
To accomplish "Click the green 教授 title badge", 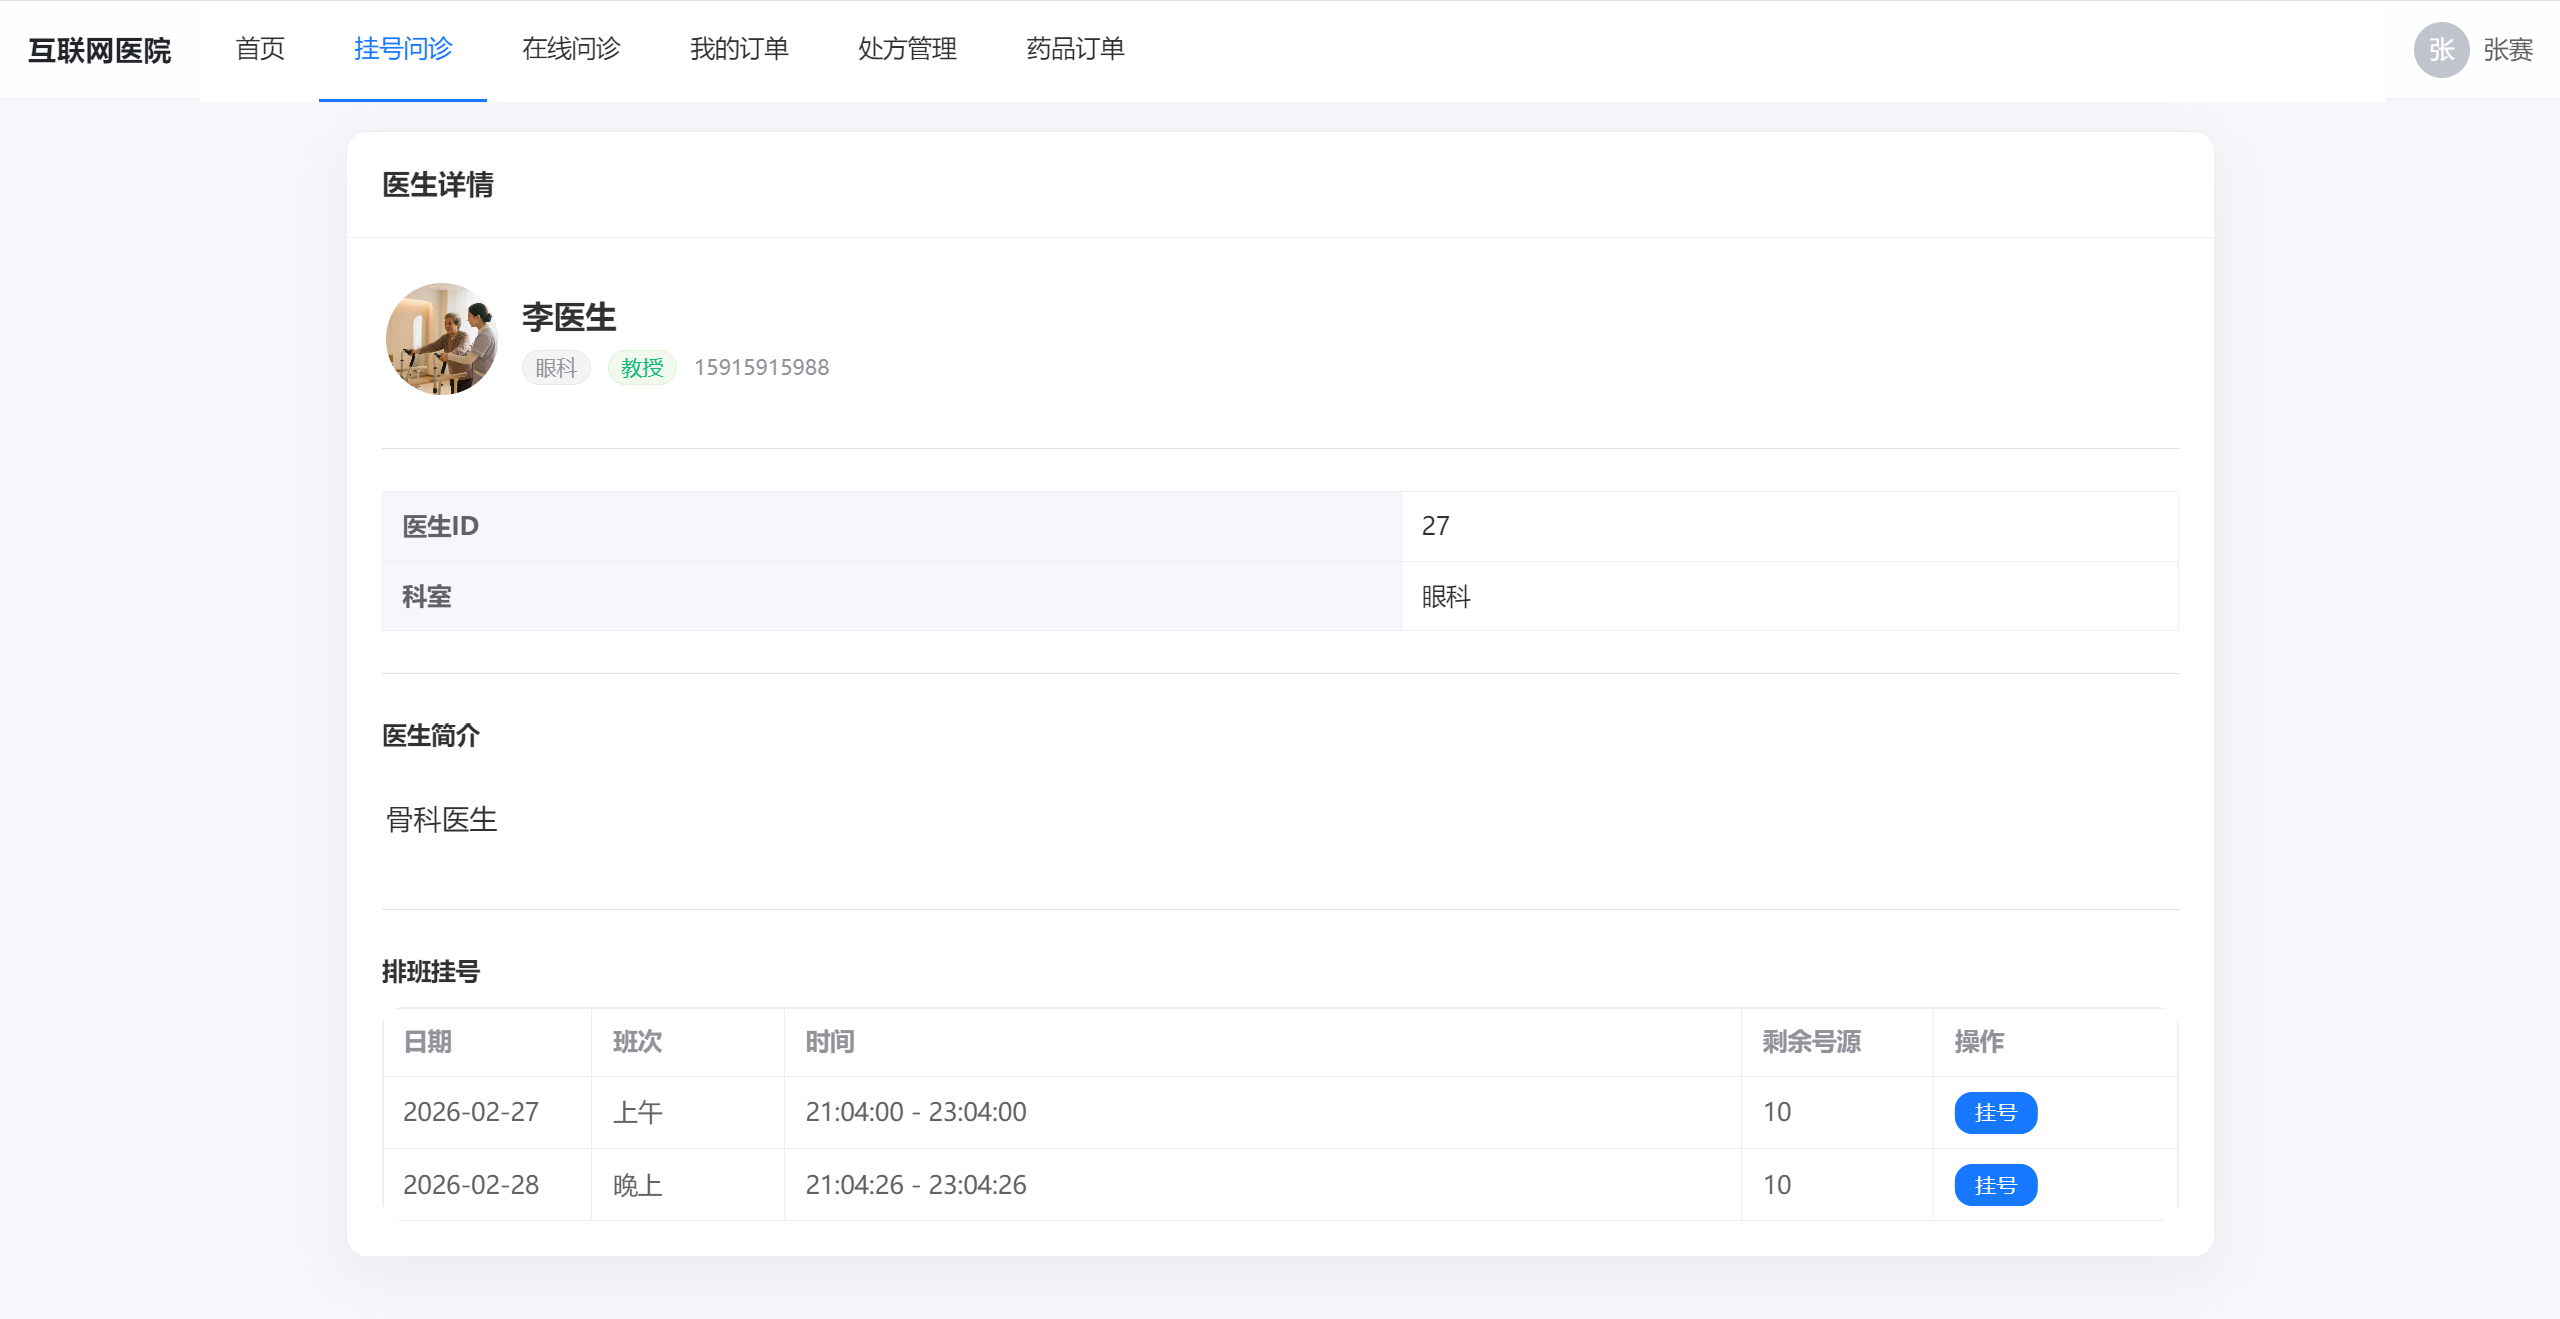I will click(x=642, y=368).
